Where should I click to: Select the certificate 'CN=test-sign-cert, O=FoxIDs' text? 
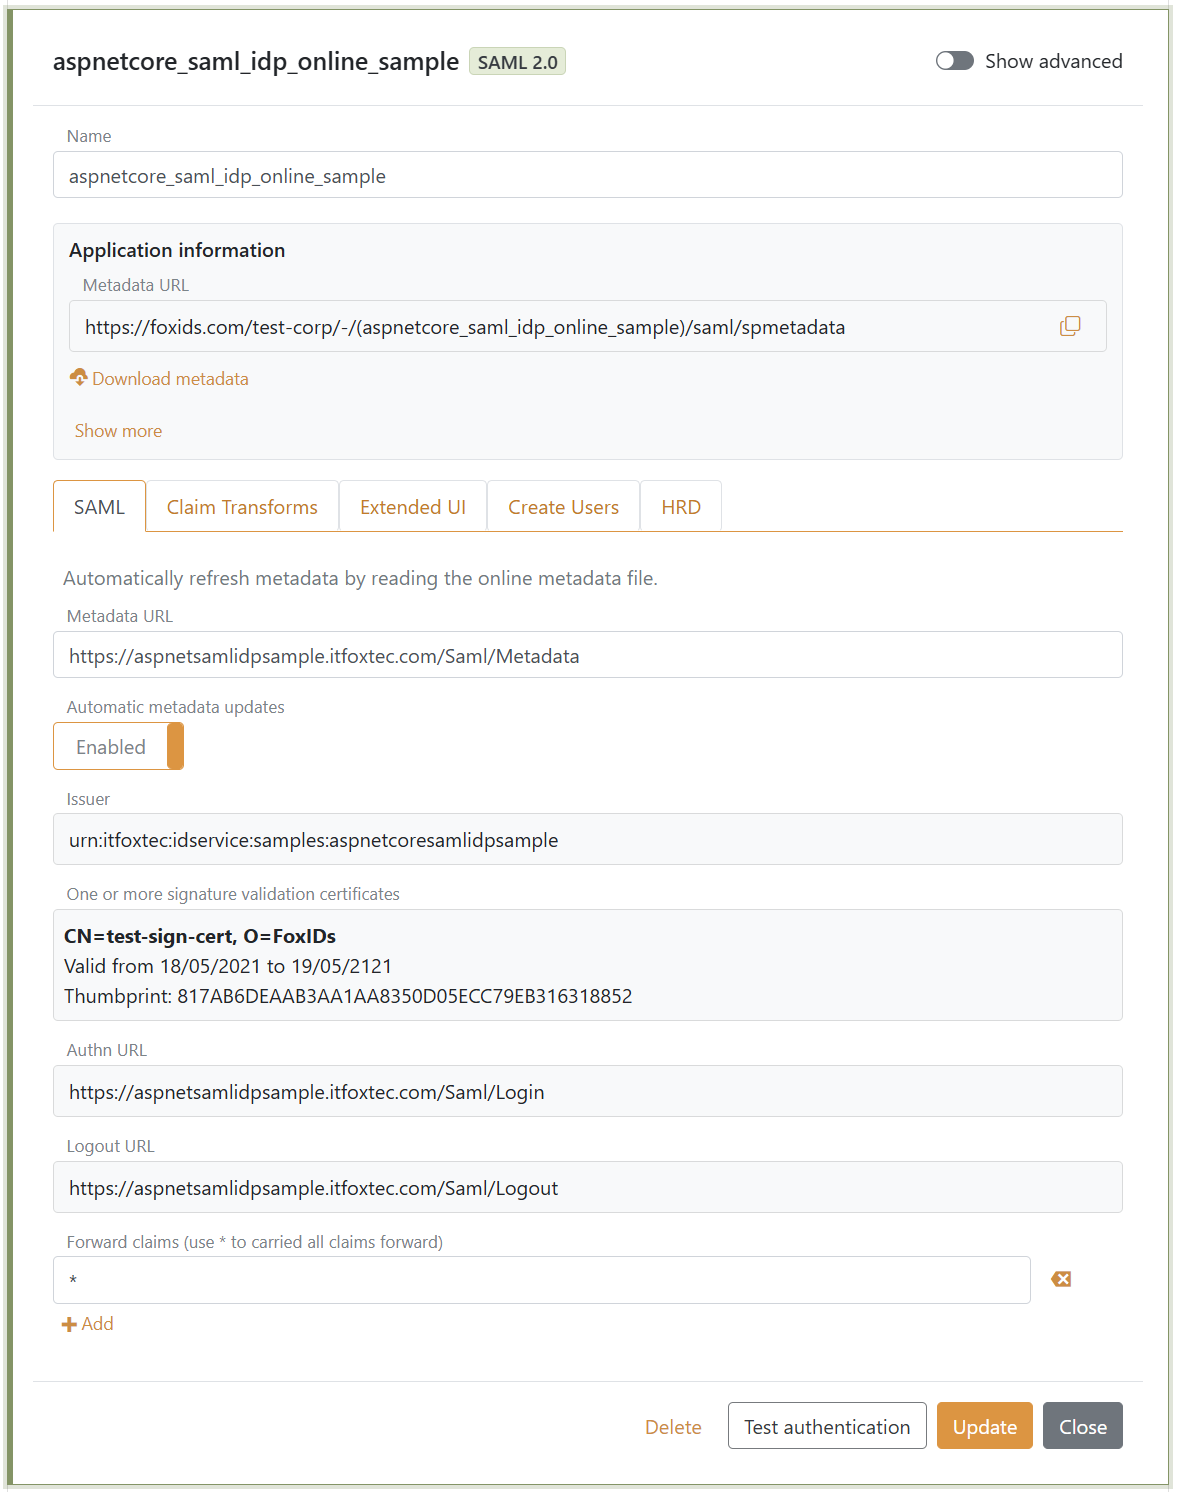coord(200,936)
